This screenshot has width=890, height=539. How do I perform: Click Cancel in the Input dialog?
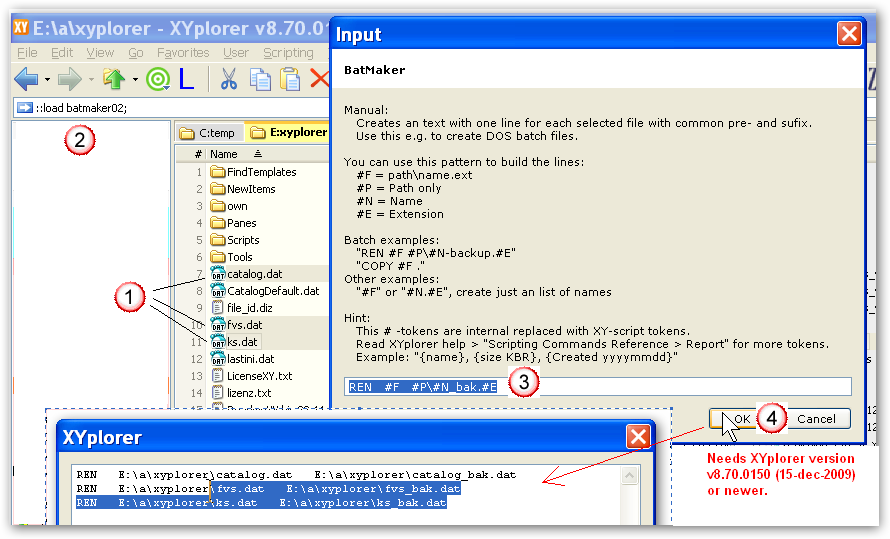(816, 419)
